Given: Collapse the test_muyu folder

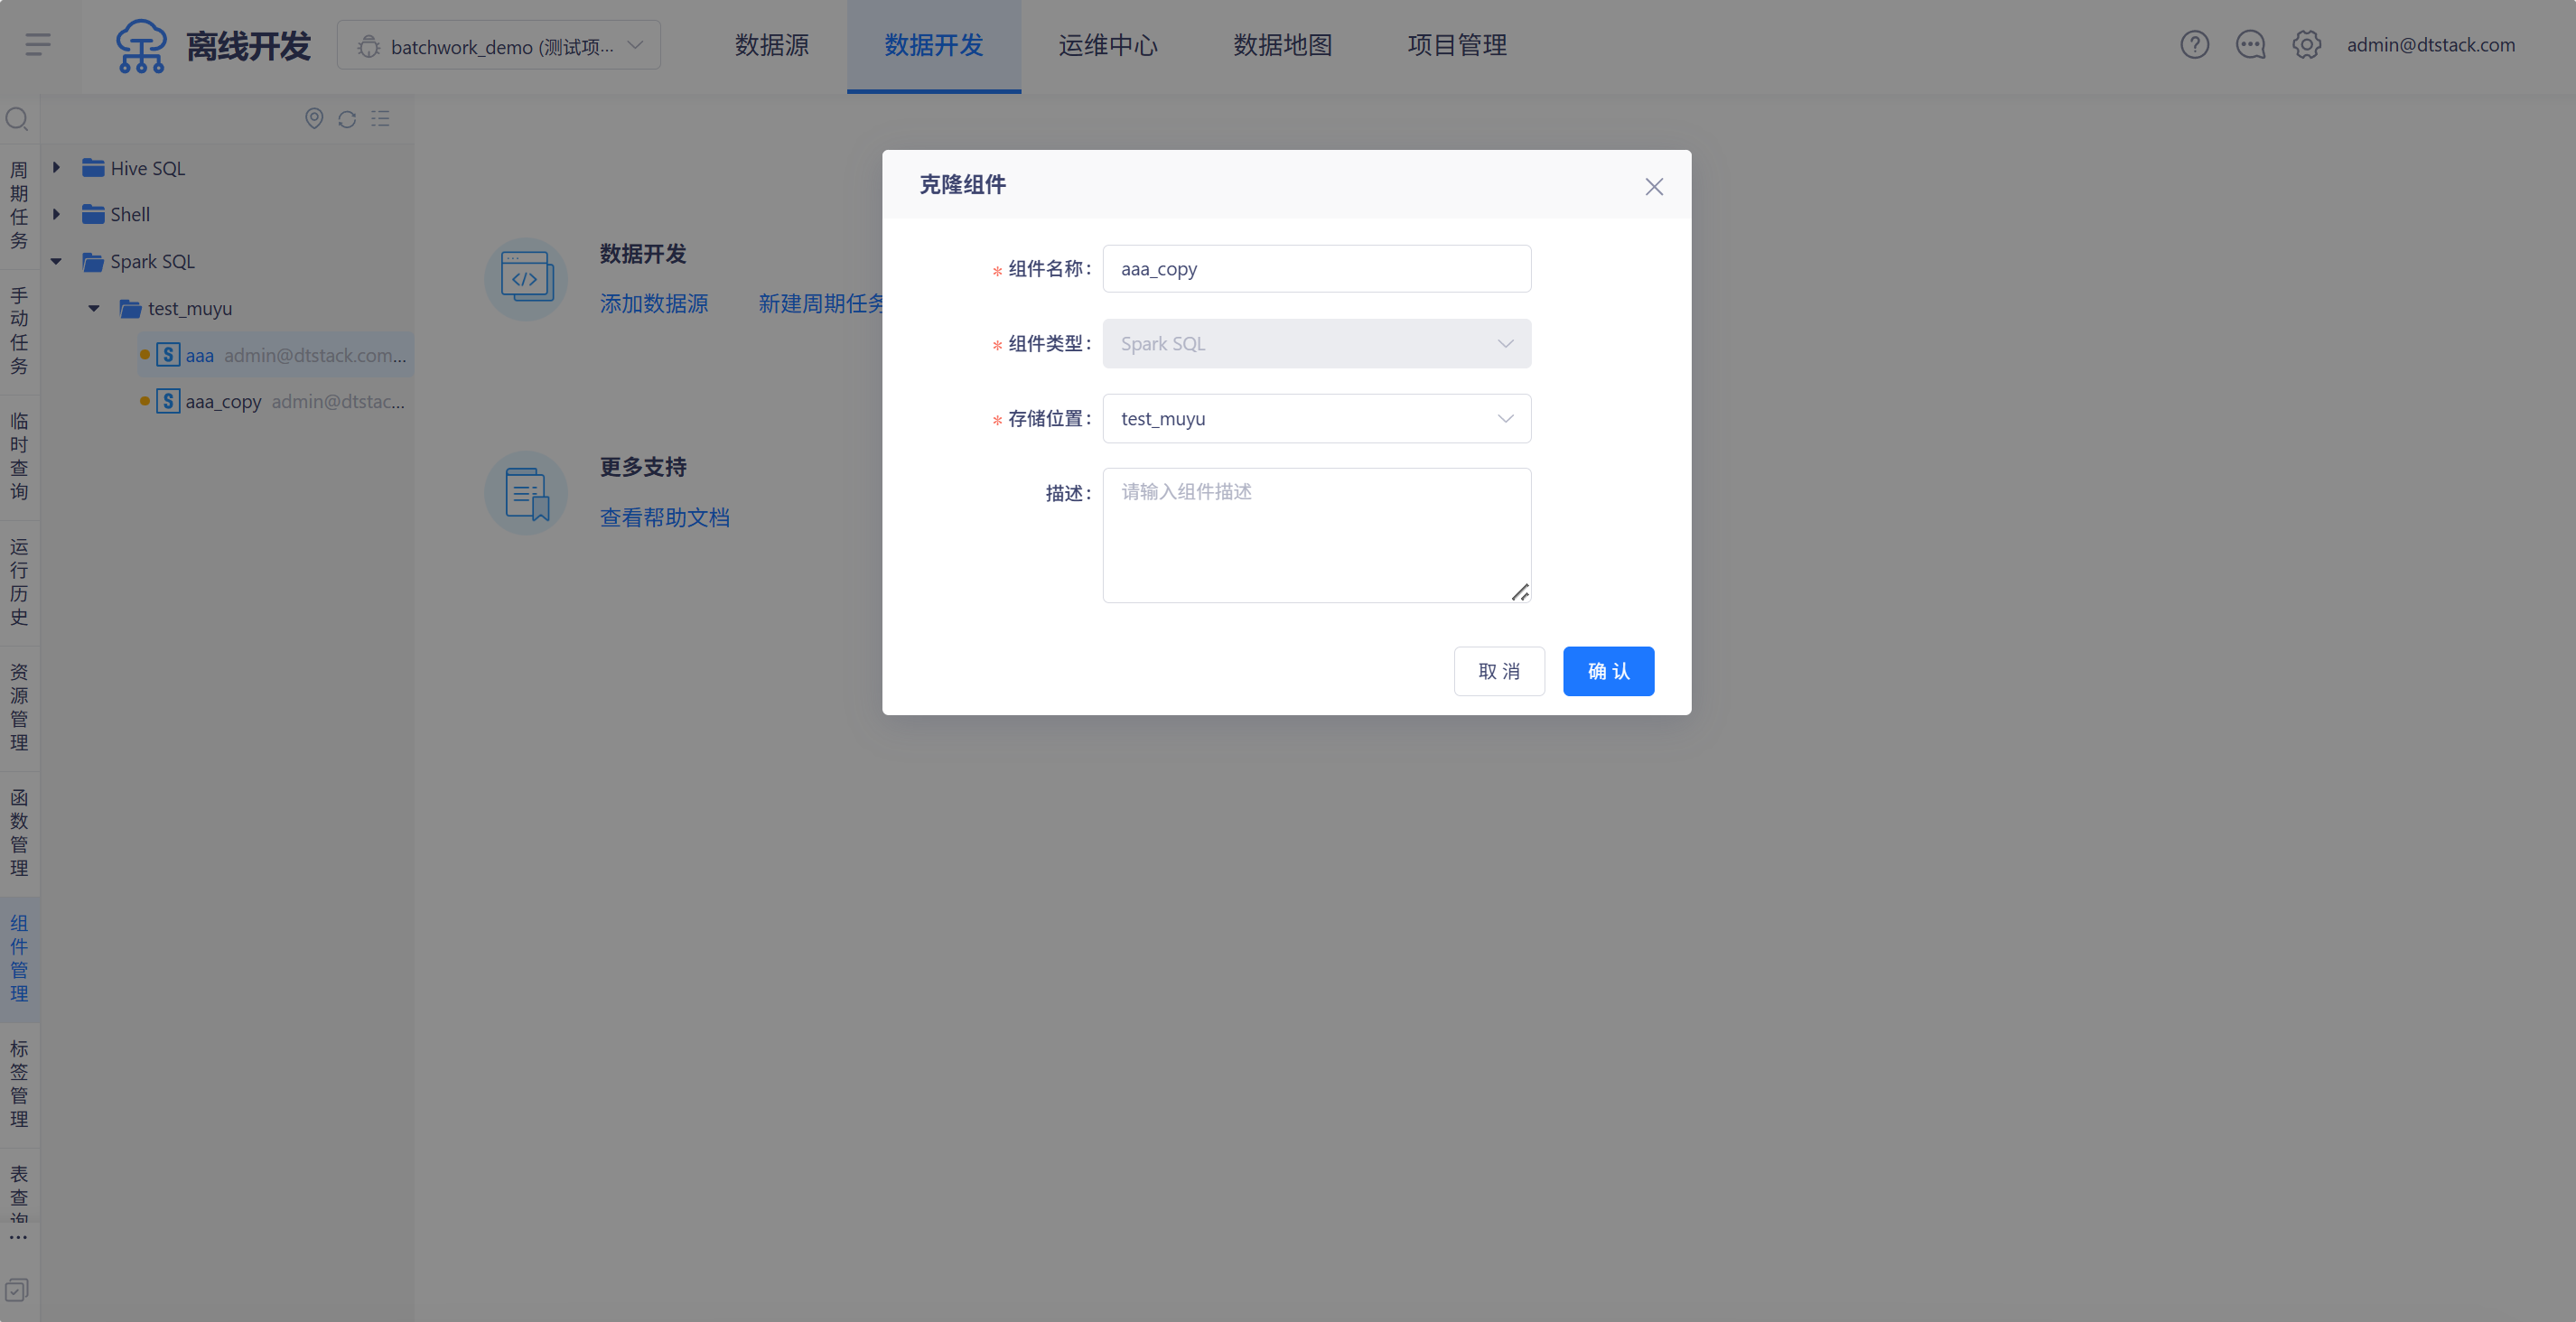Looking at the screenshot, I should pyautogui.click(x=94, y=309).
